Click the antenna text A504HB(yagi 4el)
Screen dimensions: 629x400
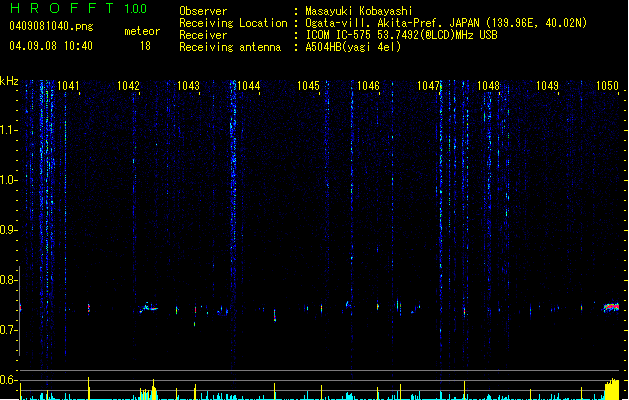coord(353,47)
